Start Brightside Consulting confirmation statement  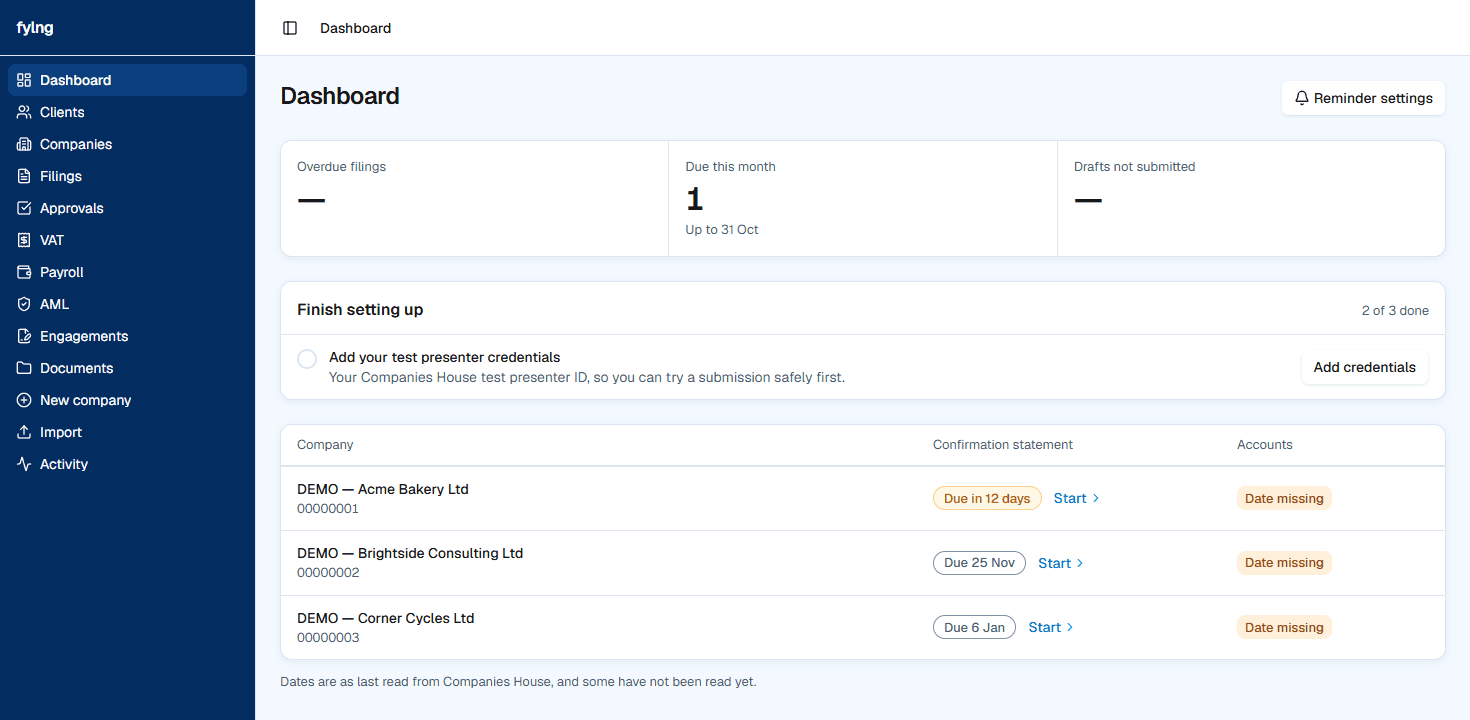tap(1060, 563)
